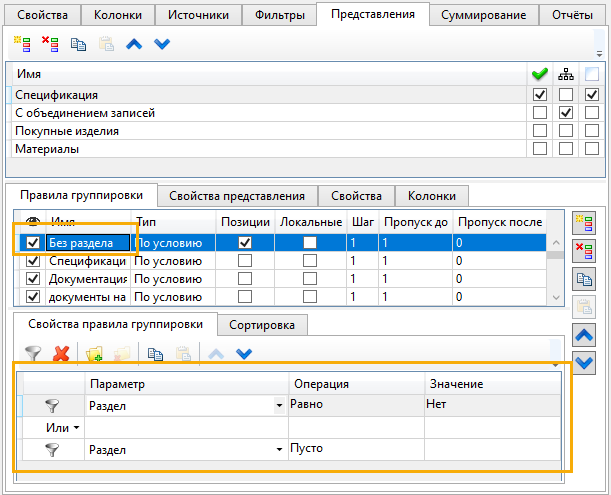Enable the first checkbox for Покупные изделия

point(540,131)
